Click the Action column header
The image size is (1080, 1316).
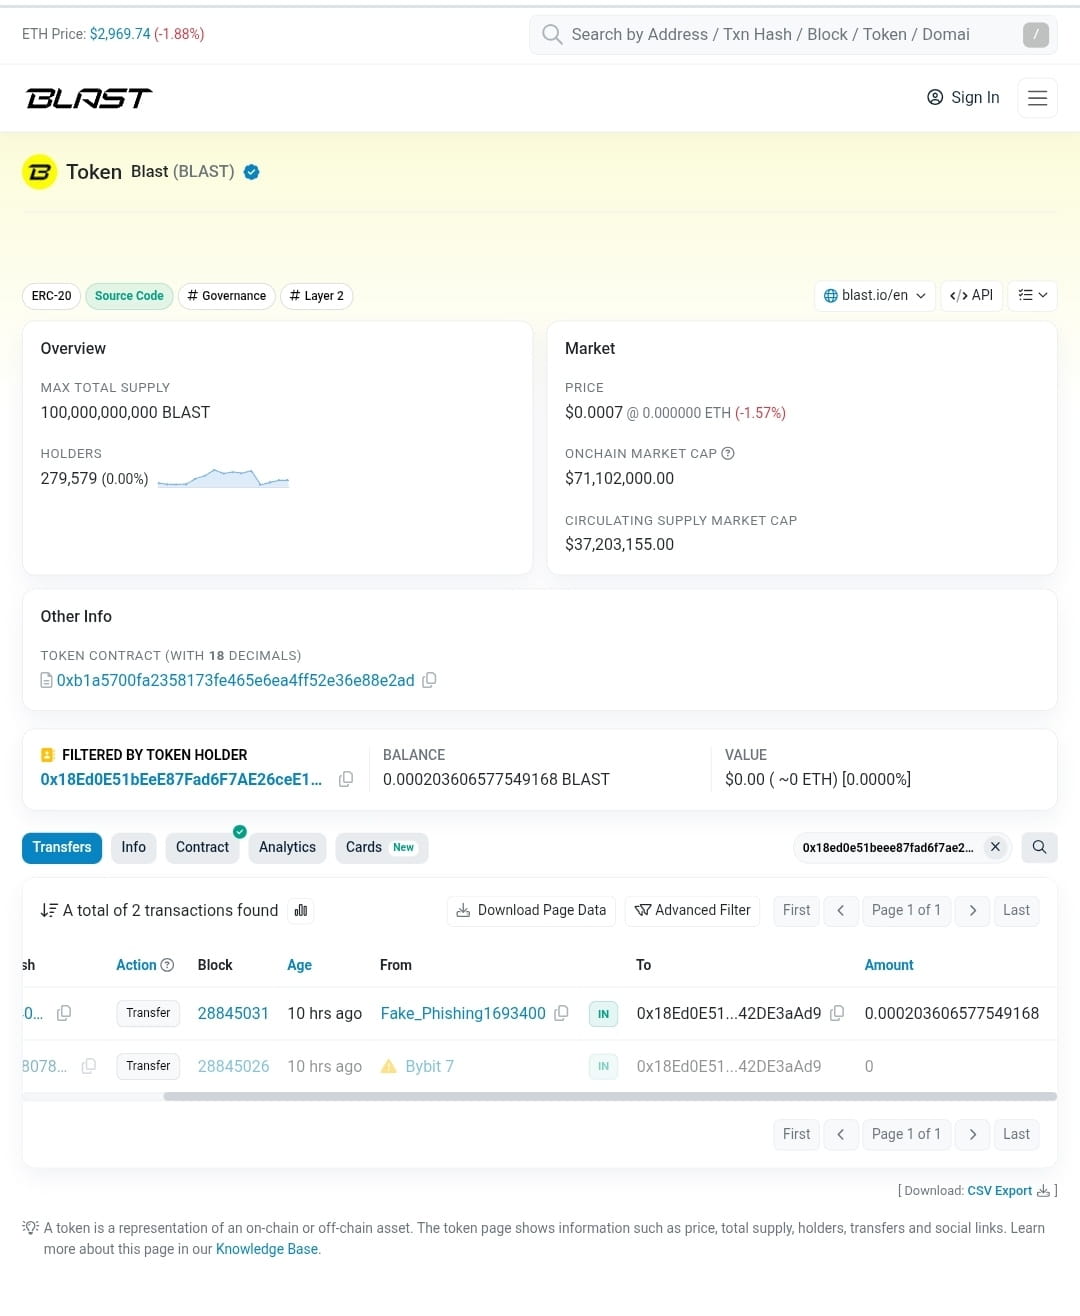click(136, 965)
